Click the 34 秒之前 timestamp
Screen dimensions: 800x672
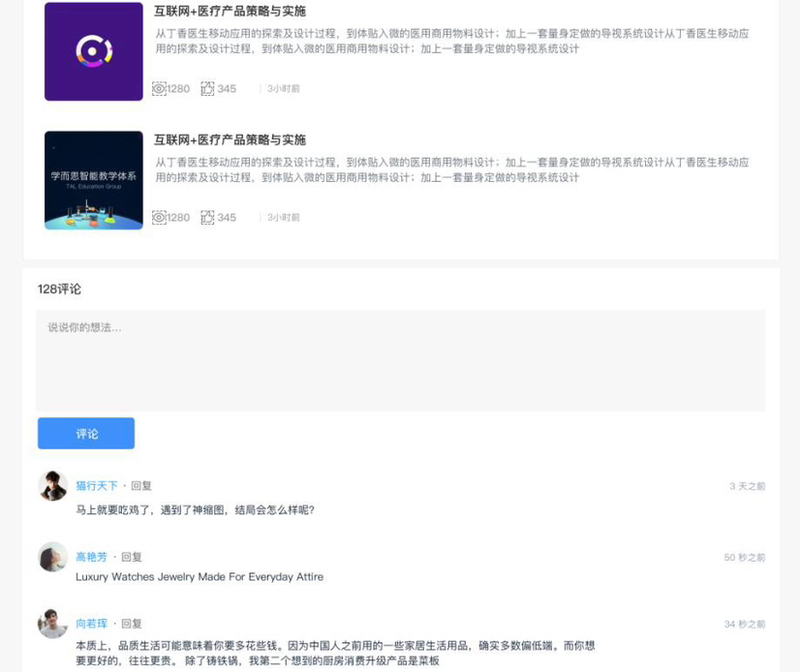coord(744,624)
